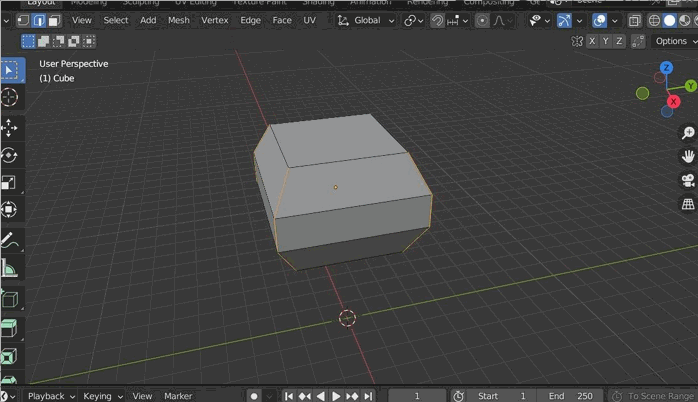The image size is (698, 402).
Task: Click the timeline View button
Action: pyautogui.click(x=142, y=396)
